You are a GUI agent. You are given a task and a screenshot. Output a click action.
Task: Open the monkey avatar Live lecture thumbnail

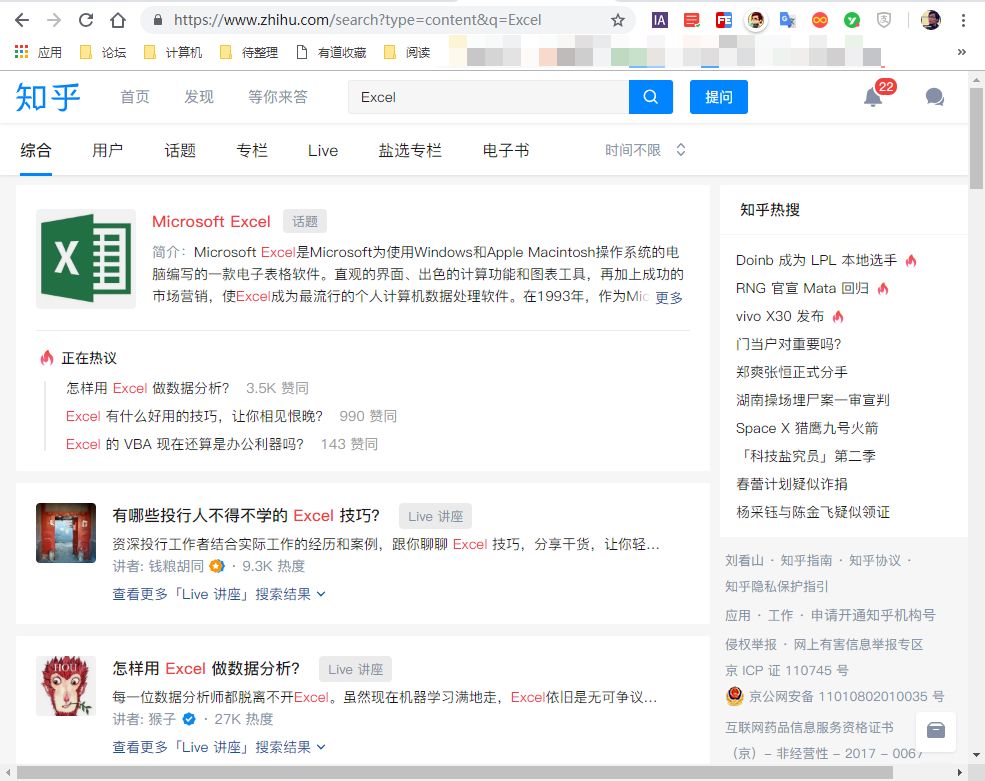coord(66,686)
